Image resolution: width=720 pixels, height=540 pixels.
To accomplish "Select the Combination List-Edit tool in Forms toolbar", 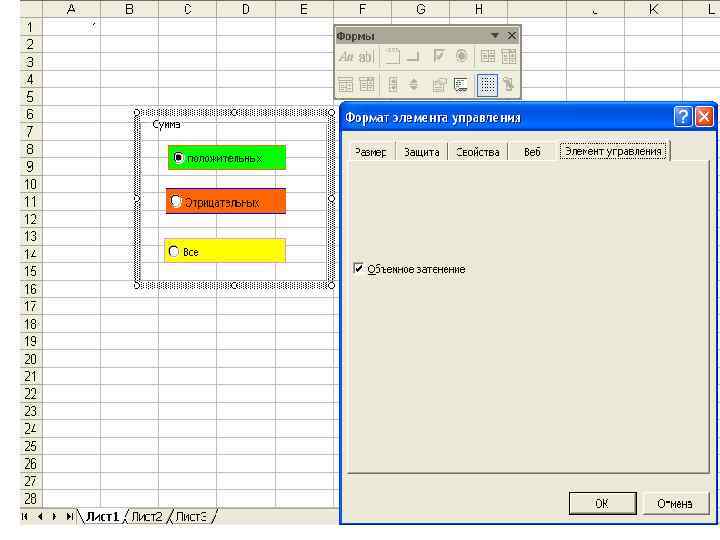I will 346,84.
